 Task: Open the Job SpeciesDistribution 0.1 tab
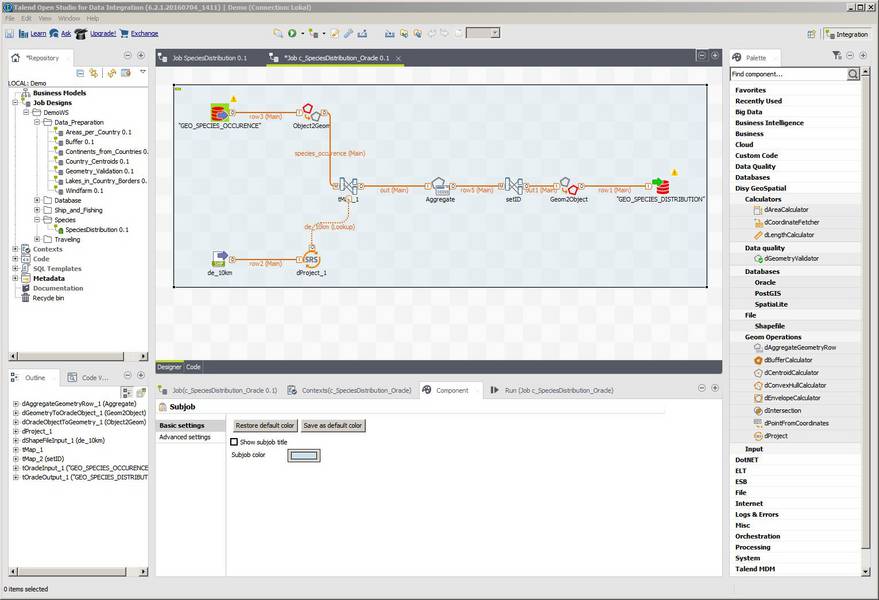tap(208, 58)
